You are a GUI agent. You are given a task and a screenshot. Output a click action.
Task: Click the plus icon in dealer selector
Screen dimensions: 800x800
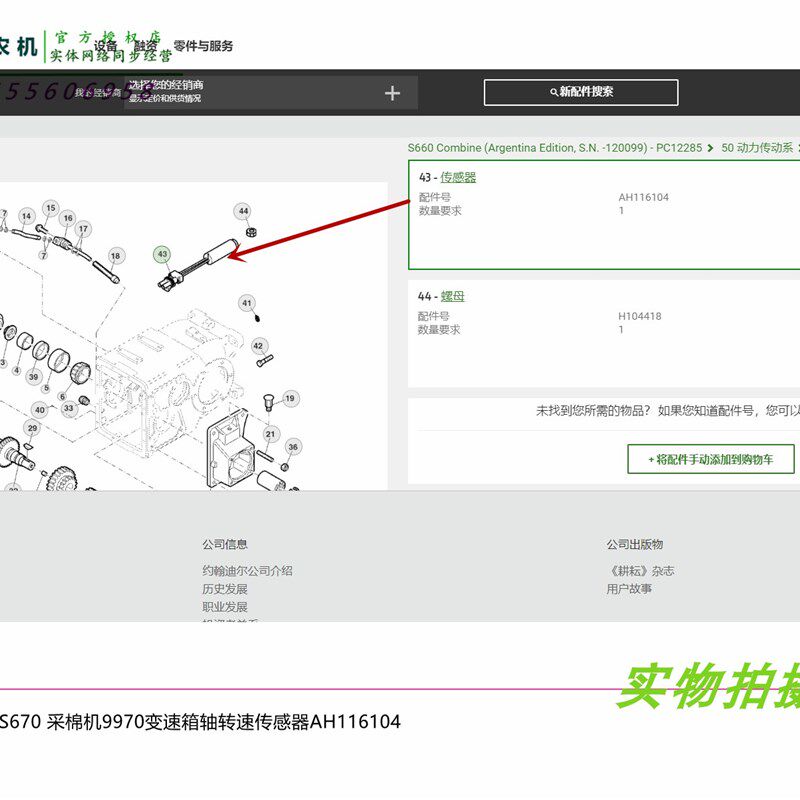click(x=392, y=93)
